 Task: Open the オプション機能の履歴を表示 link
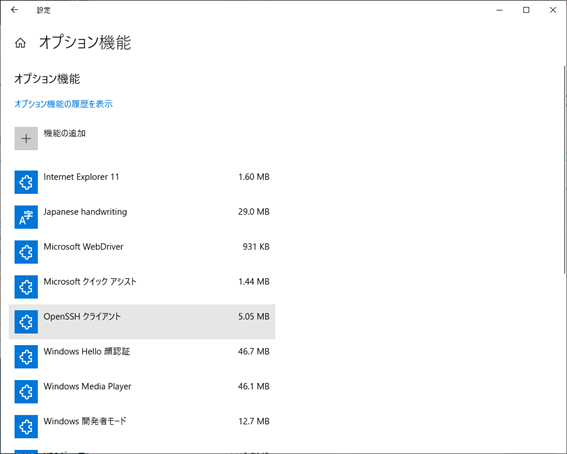tap(63, 104)
